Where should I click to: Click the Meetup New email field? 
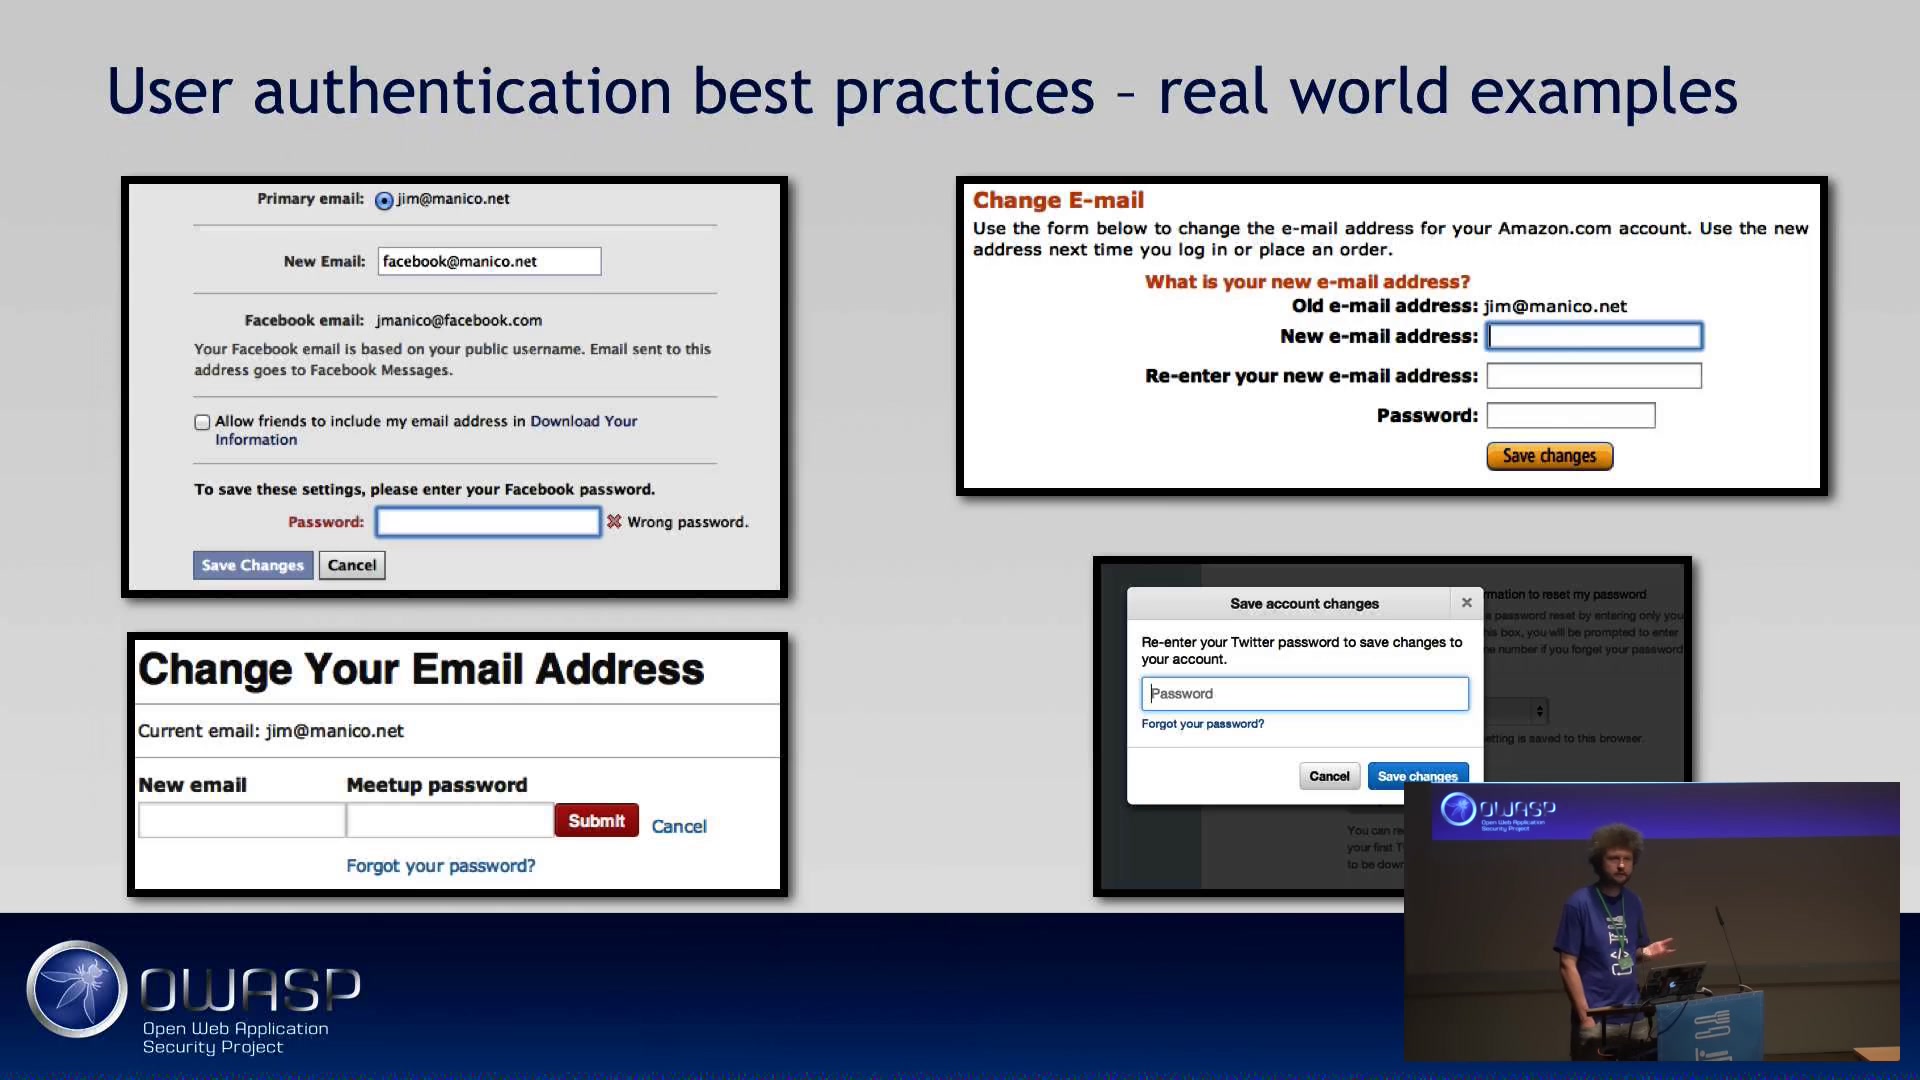point(241,820)
